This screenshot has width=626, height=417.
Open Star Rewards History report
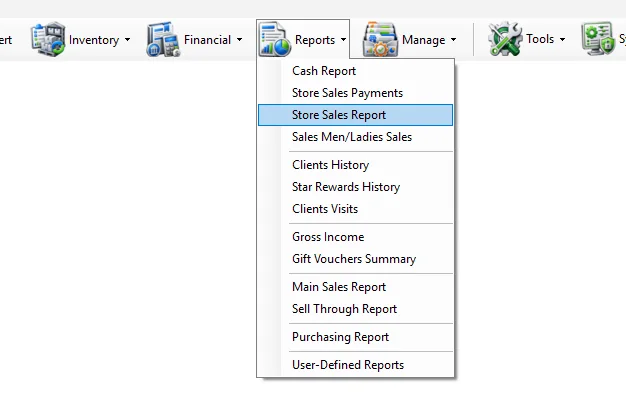[x=355, y=187]
